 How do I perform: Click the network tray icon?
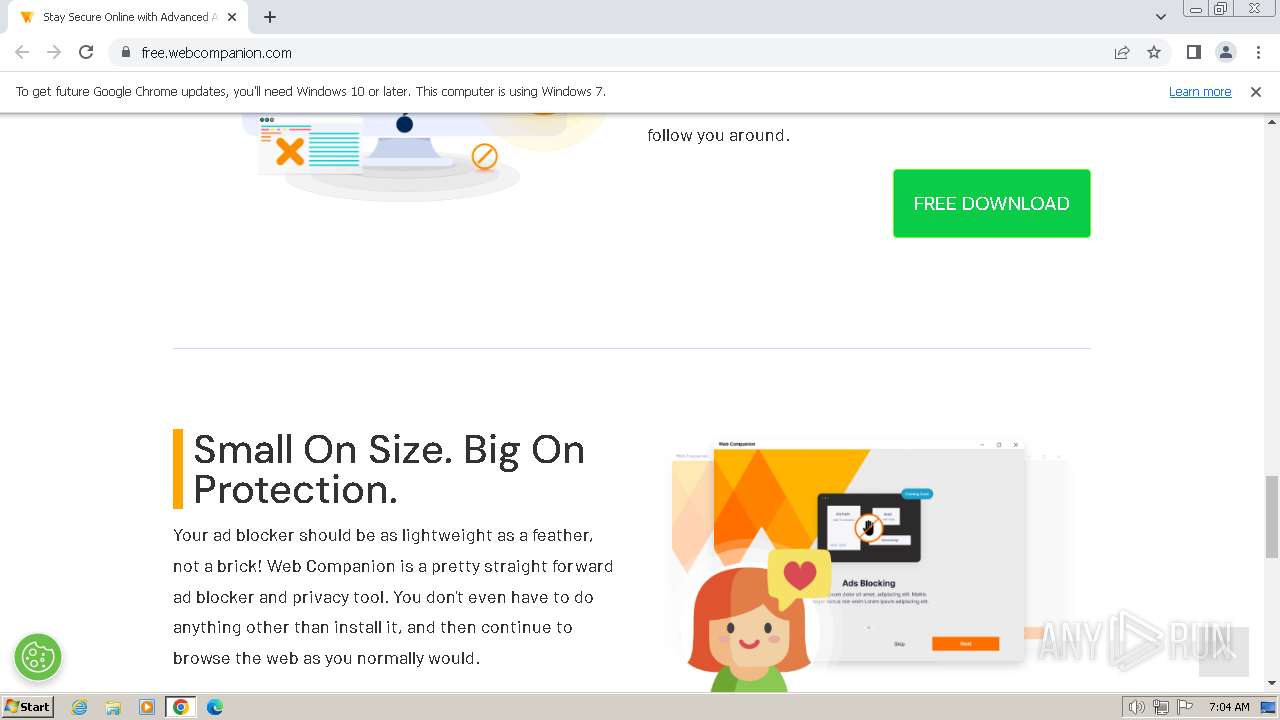point(1161,707)
